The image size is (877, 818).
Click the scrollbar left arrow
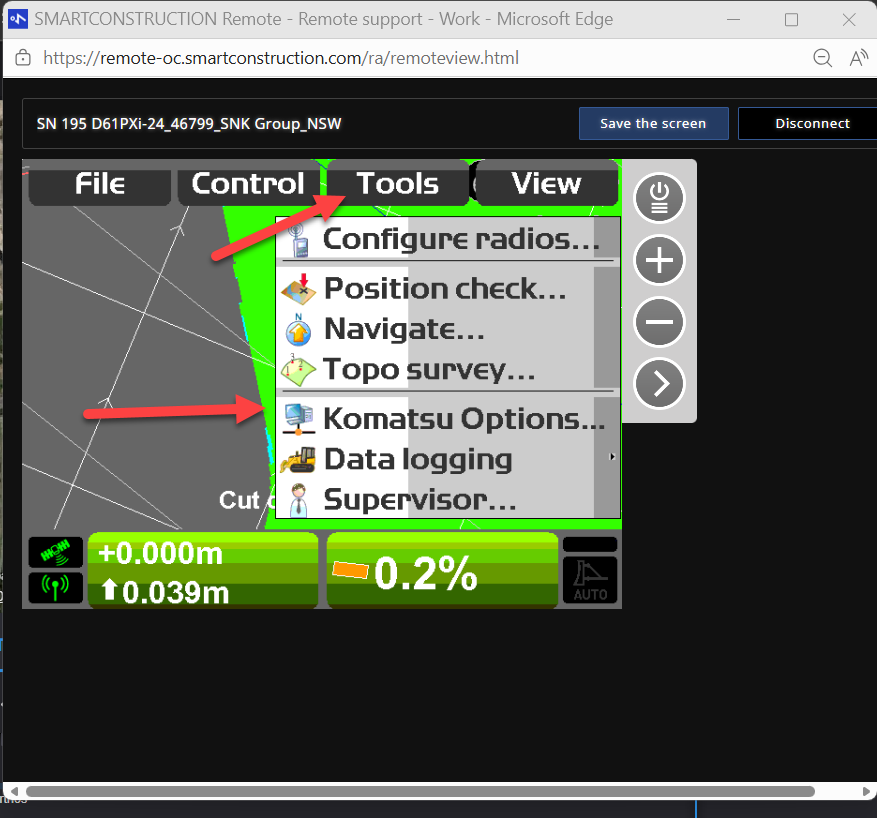click(x=14, y=791)
